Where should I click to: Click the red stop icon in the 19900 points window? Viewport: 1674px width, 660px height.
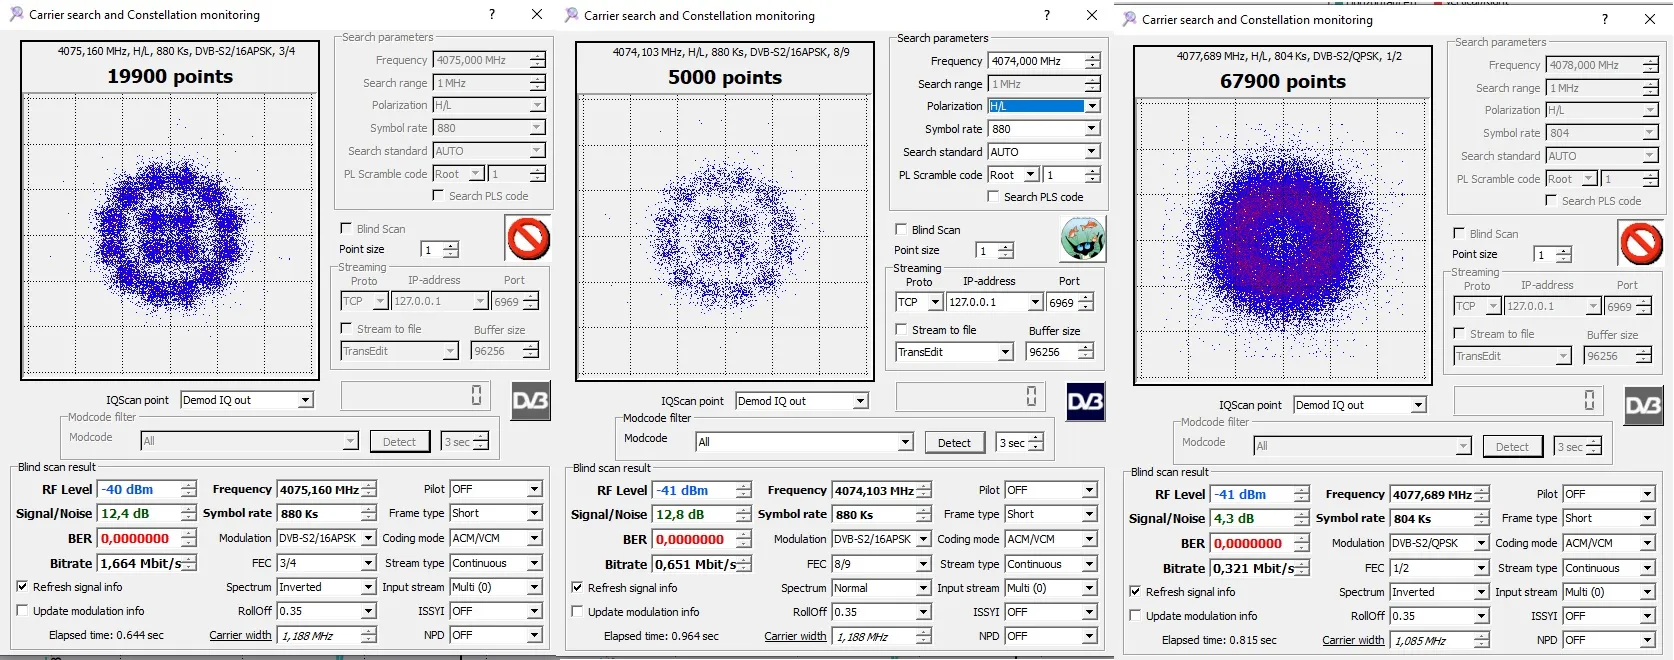[x=529, y=239]
